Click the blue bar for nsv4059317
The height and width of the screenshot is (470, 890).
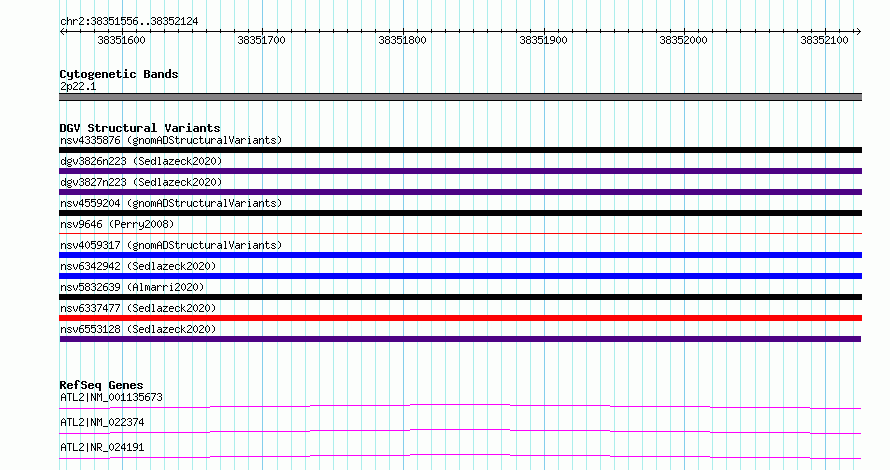click(460, 255)
